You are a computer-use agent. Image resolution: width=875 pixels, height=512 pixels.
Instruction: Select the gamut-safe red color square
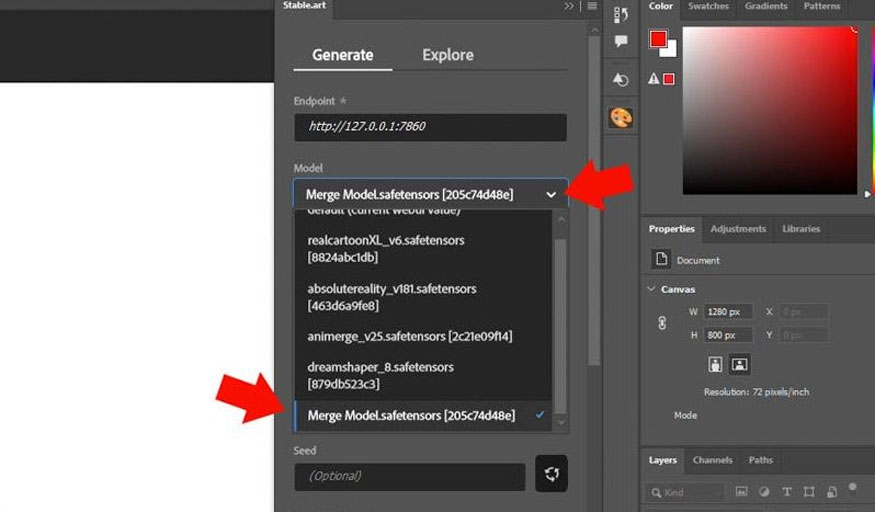click(x=669, y=79)
